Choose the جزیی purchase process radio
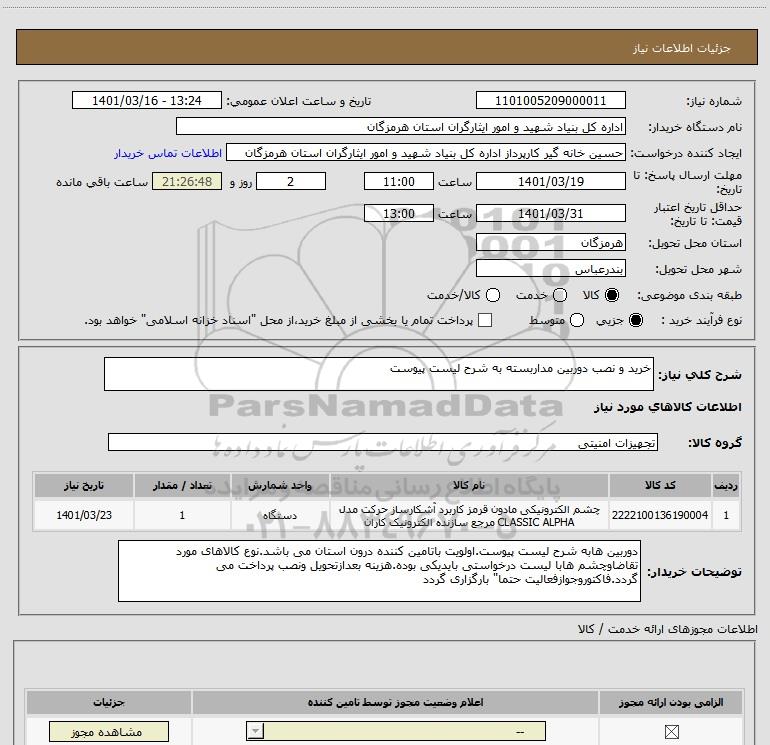Viewport: 770px width, 745px height. click(635, 320)
